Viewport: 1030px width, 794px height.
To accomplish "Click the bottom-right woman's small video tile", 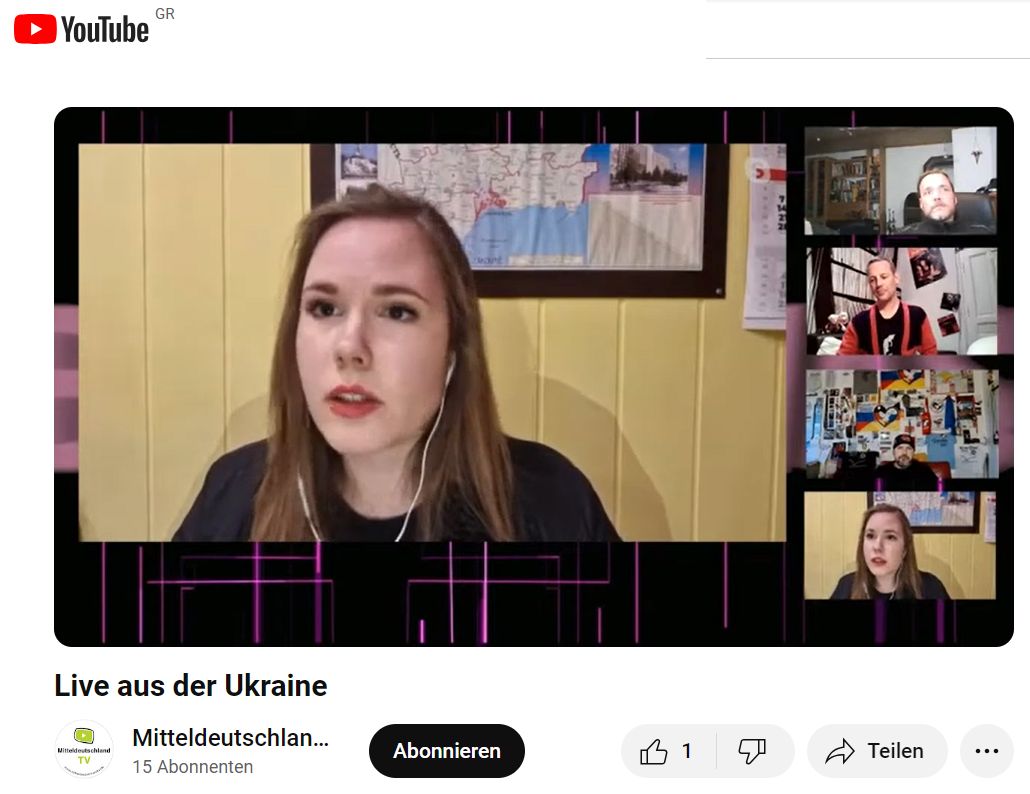I will (900, 545).
